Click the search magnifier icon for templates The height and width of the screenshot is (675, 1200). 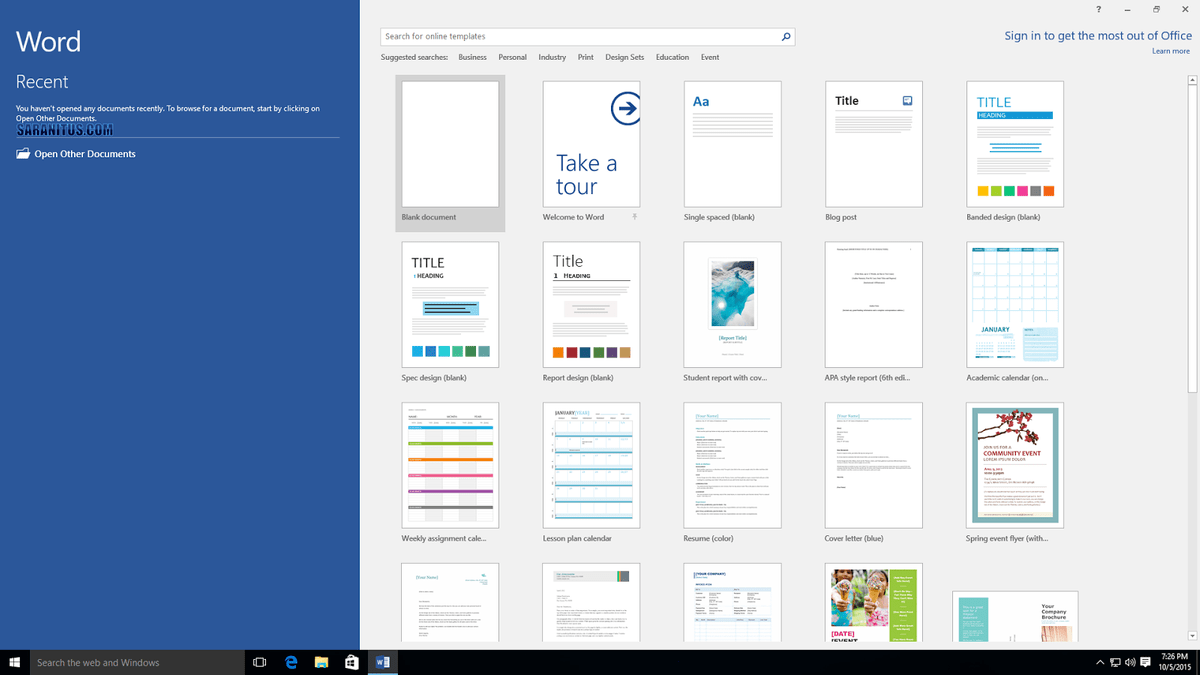tap(786, 37)
